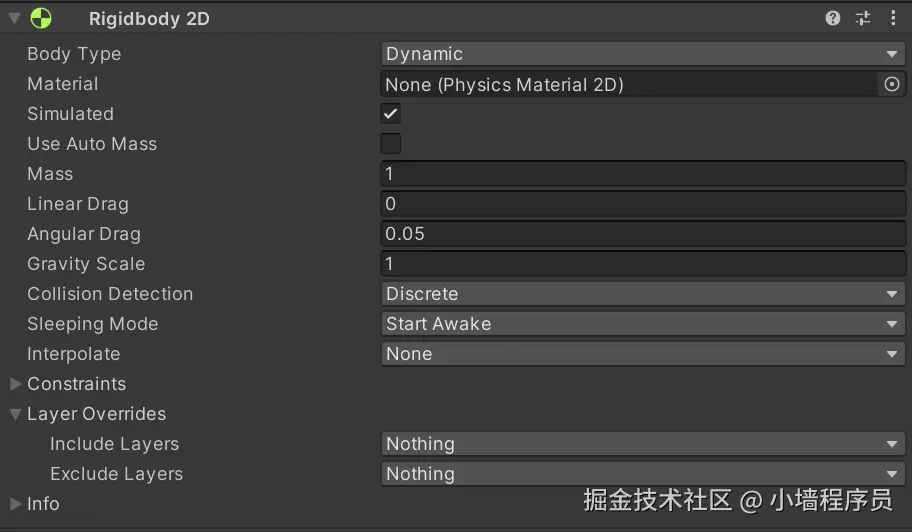The image size is (912, 532).
Task: Enable the Use Auto Mass checkbox
Action: [x=391, y=144]
